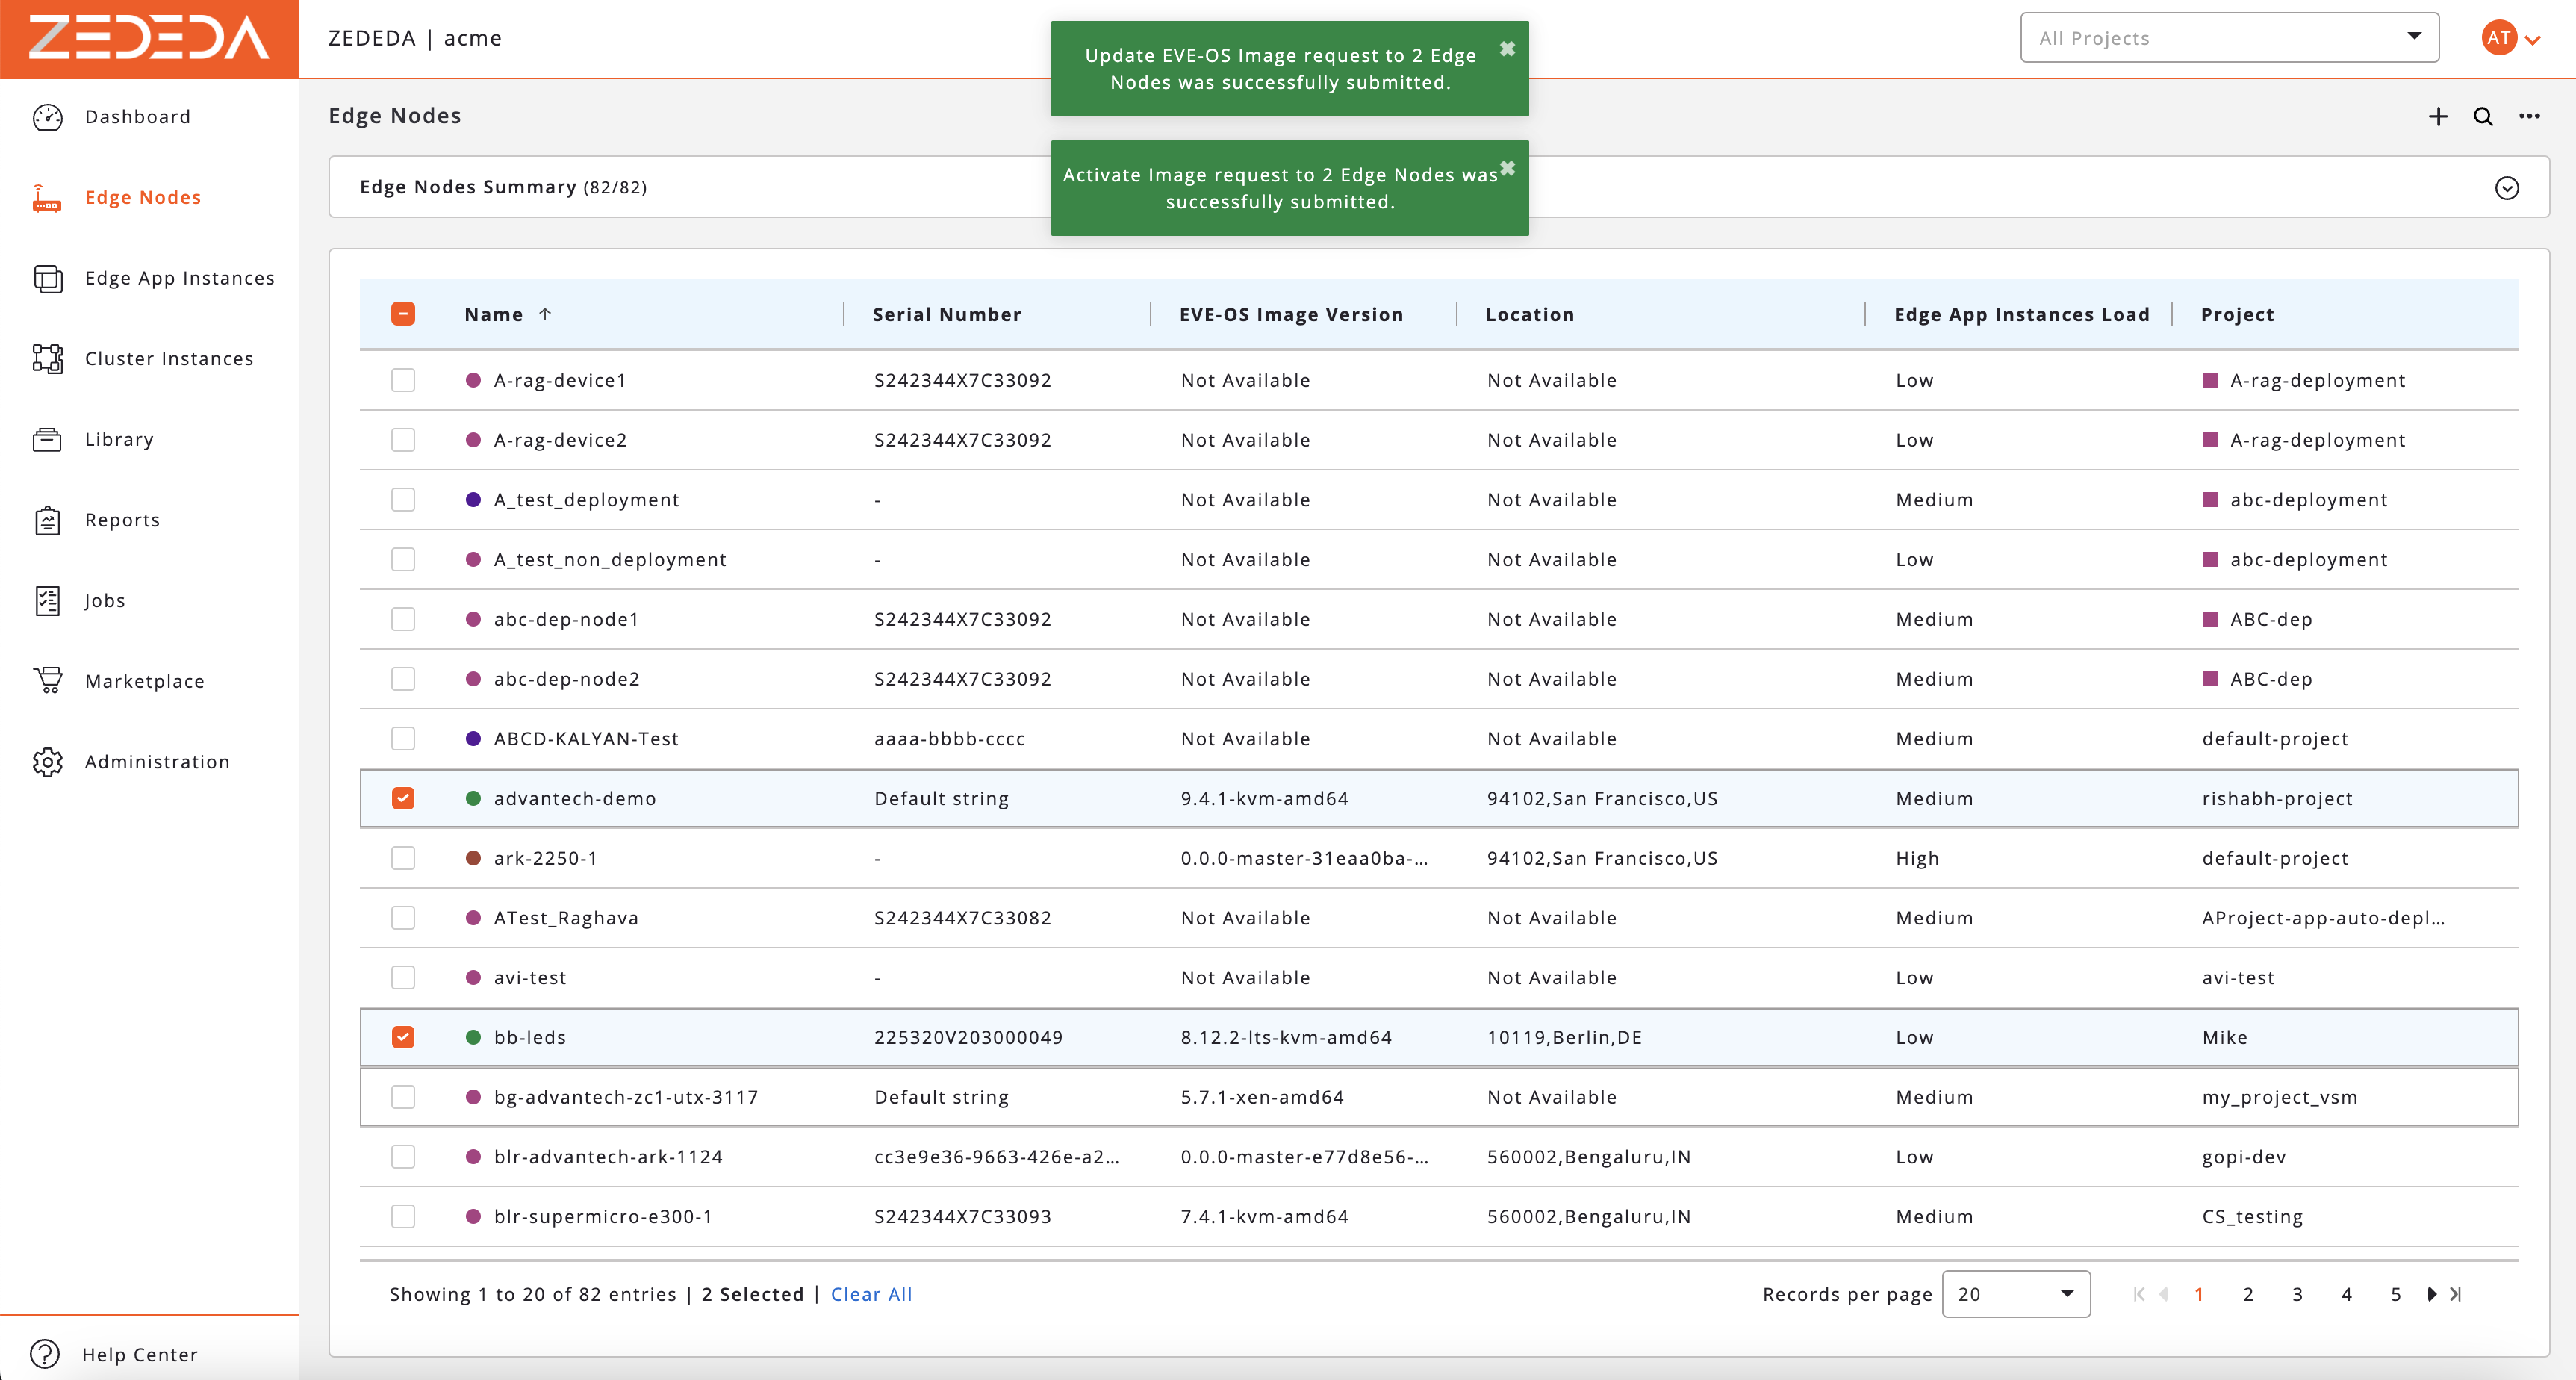Screen dimensions: 2576x1380
Task: Open the Records per page dropdown
Action: point(2016,1293)
